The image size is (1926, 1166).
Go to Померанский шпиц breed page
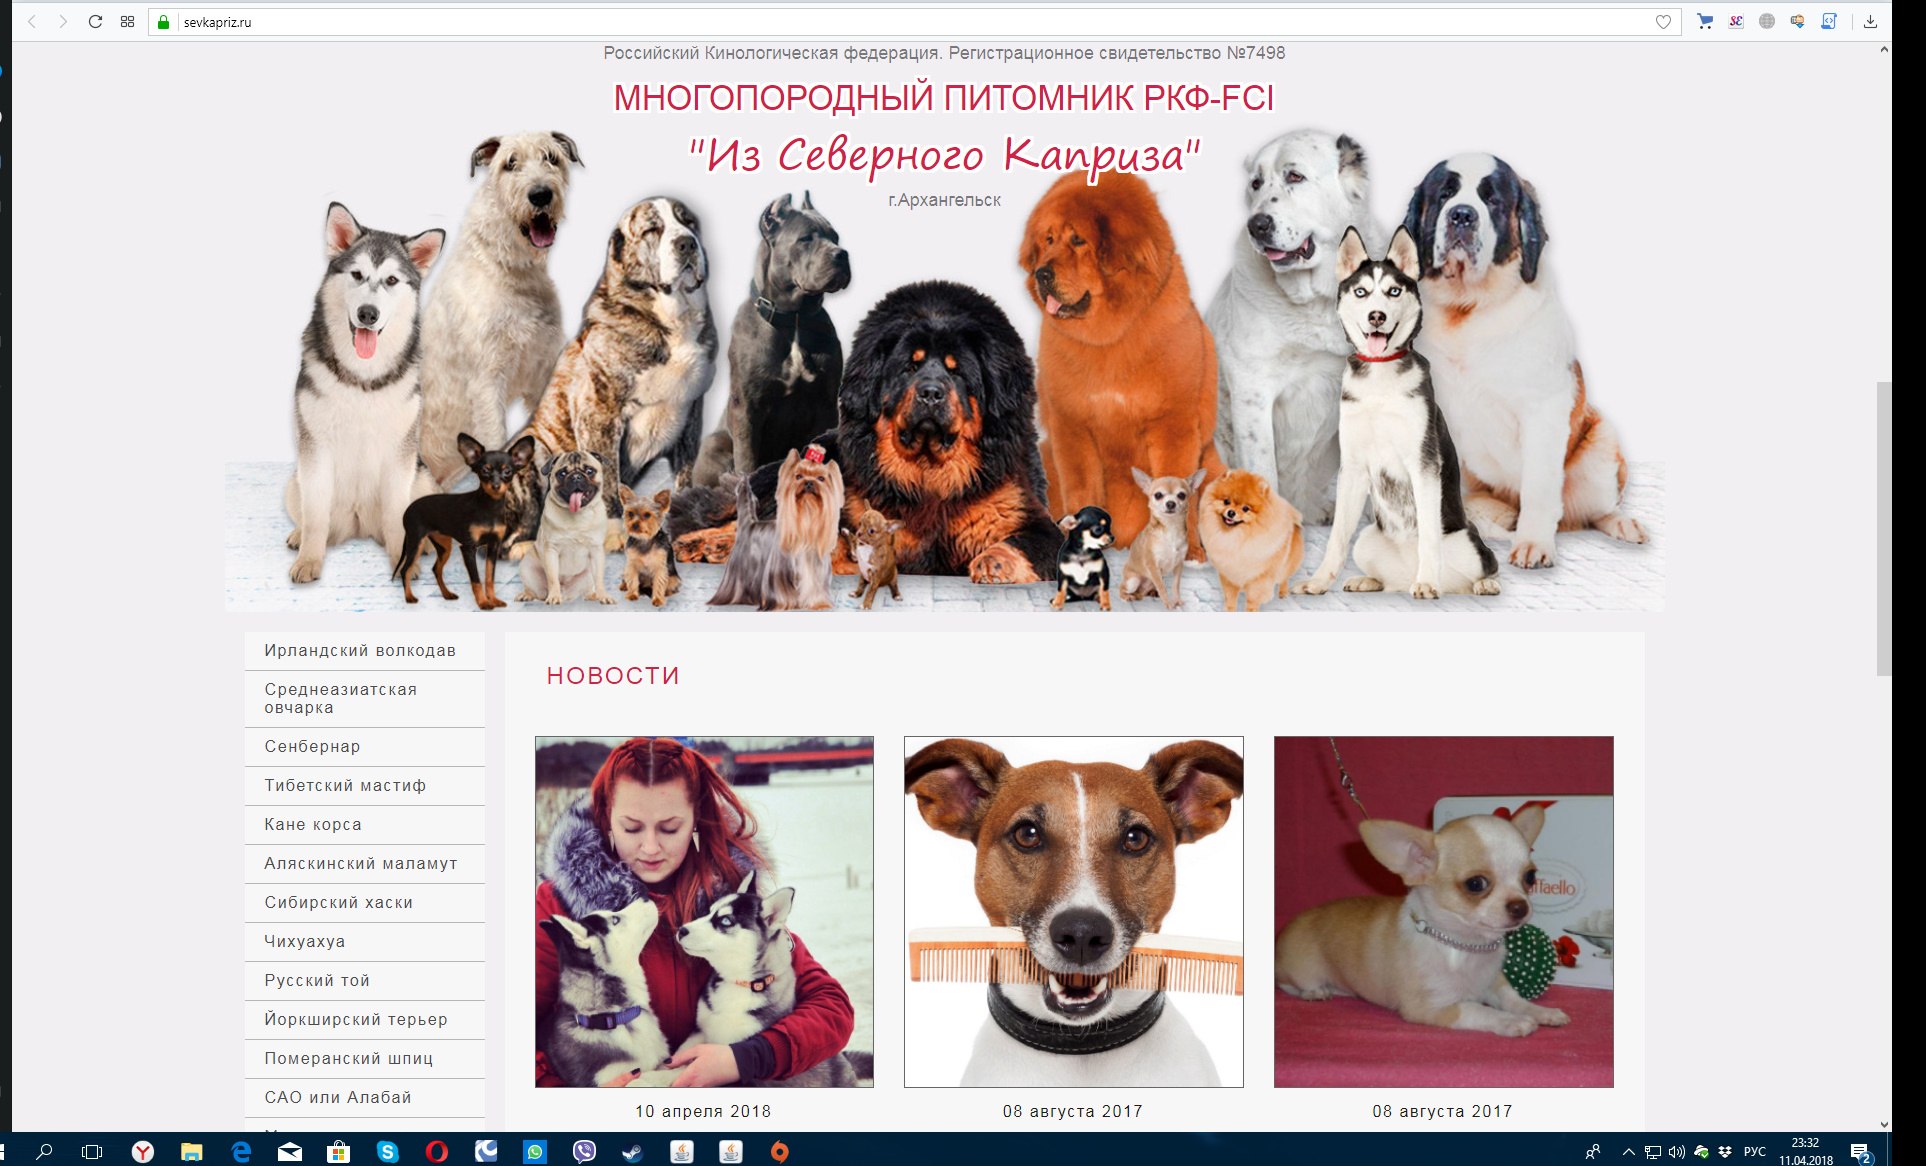point(348,1059)
